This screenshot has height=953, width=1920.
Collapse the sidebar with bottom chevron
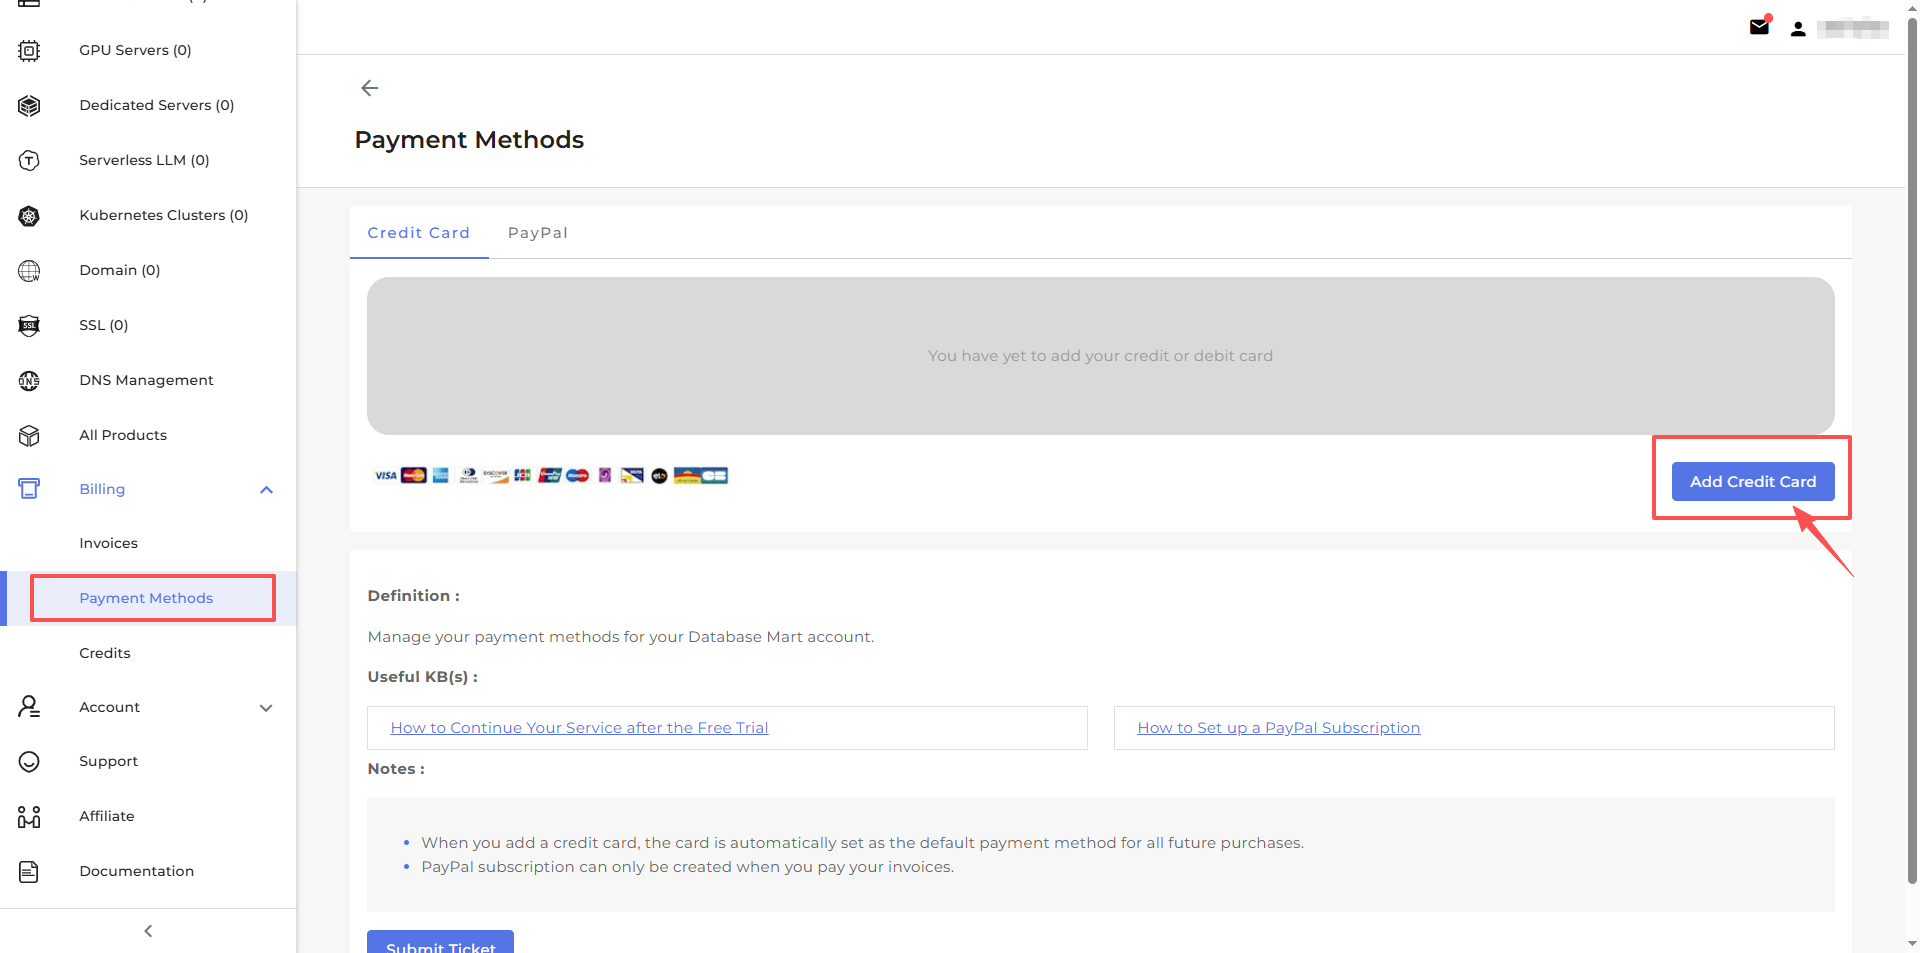point(148,931)
